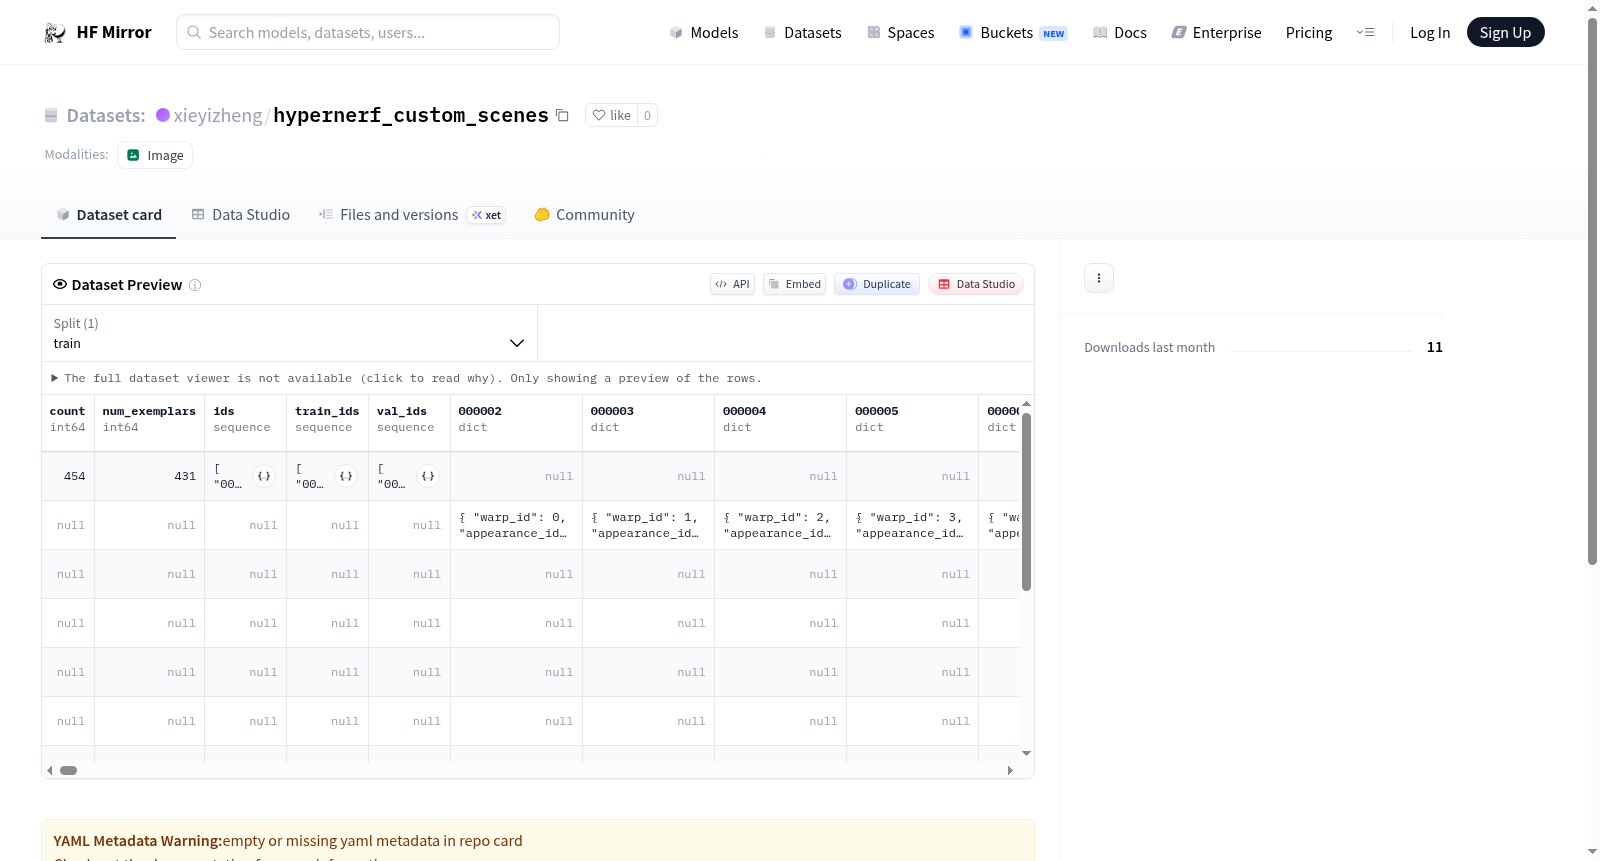Click the API button in Dataset Preview
This screenshot has height=861, width=1600.
[733, 284]
